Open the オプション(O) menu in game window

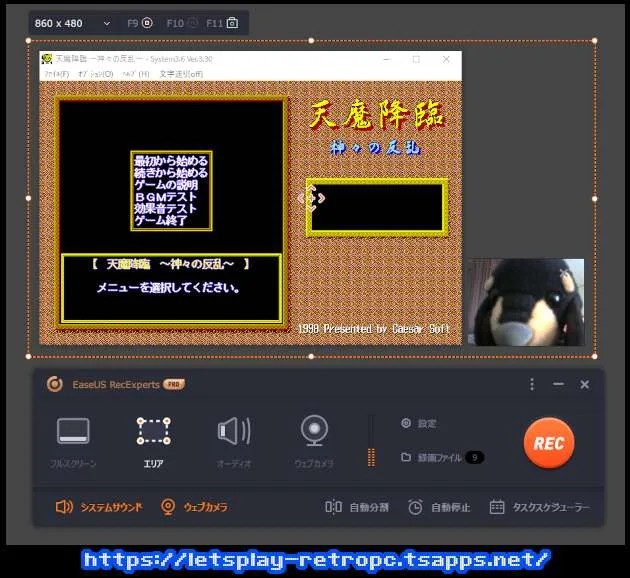(x=96, y=74)
